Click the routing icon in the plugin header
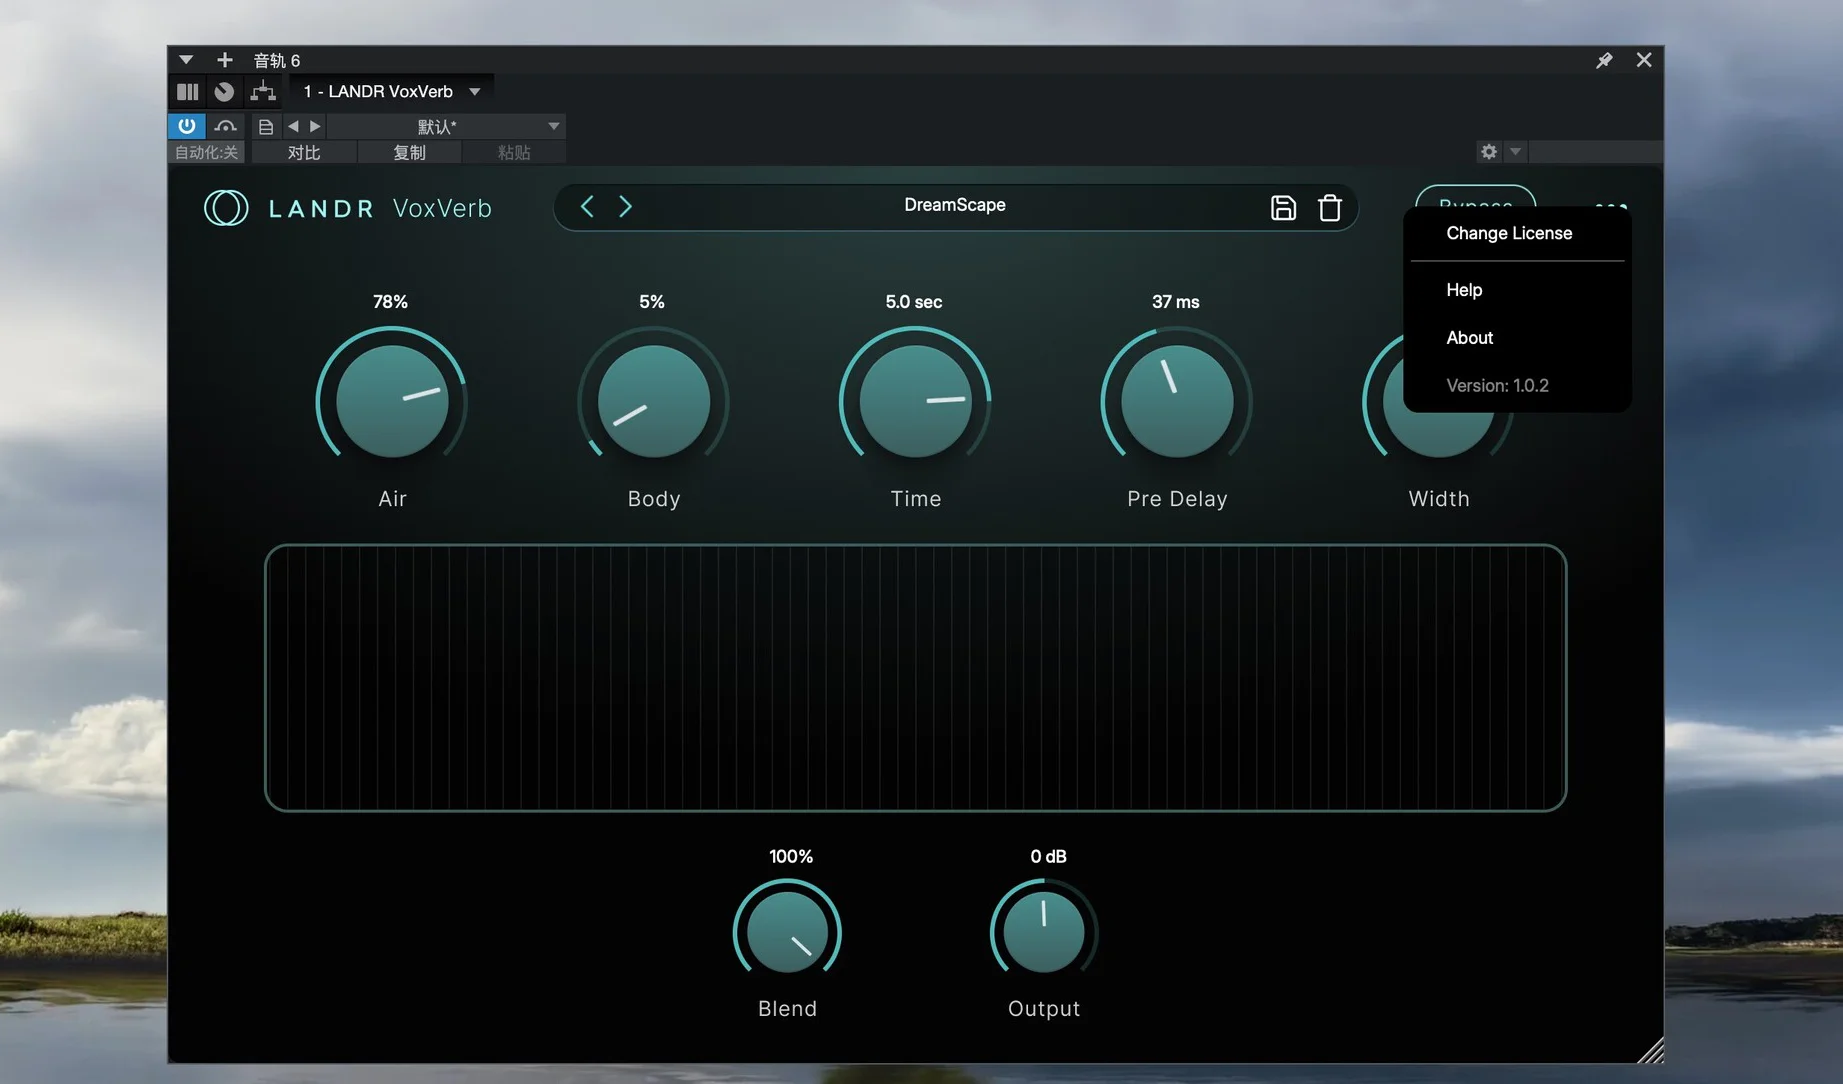The height and width of the screenshot is (1084, 1843). coord(263,91)
